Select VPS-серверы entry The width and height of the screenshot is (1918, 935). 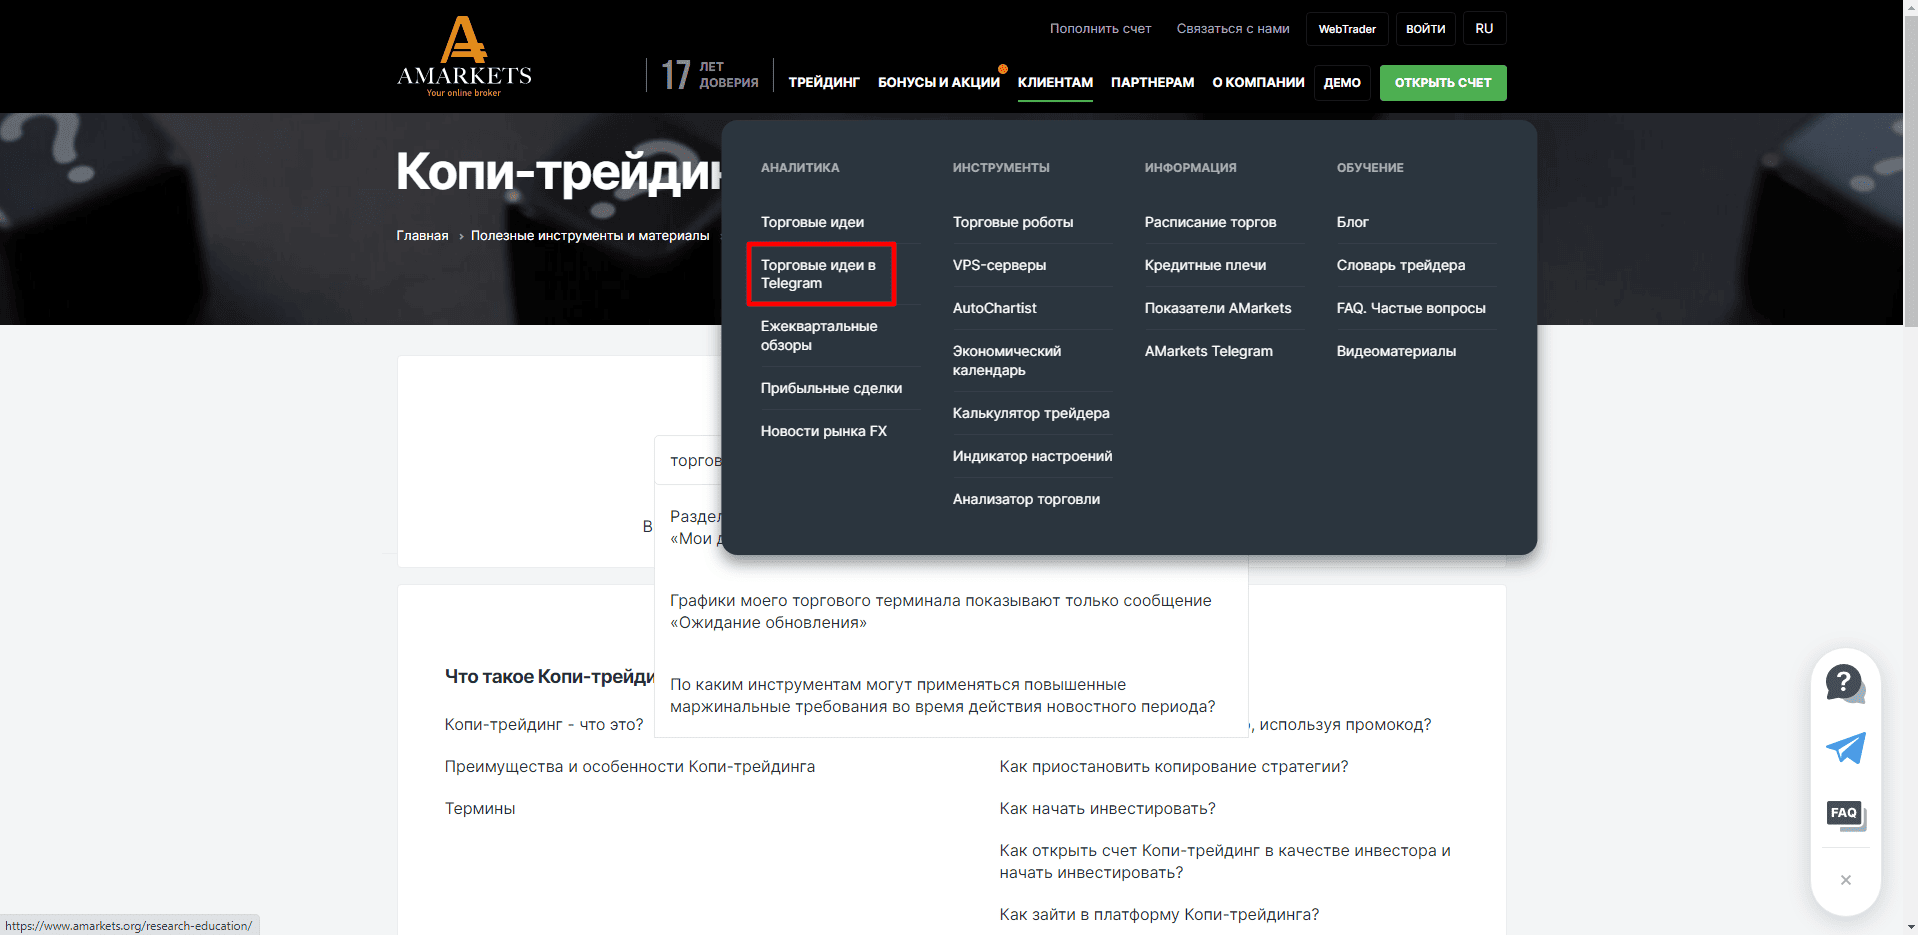pyautogui.click(x=999, y=265)
